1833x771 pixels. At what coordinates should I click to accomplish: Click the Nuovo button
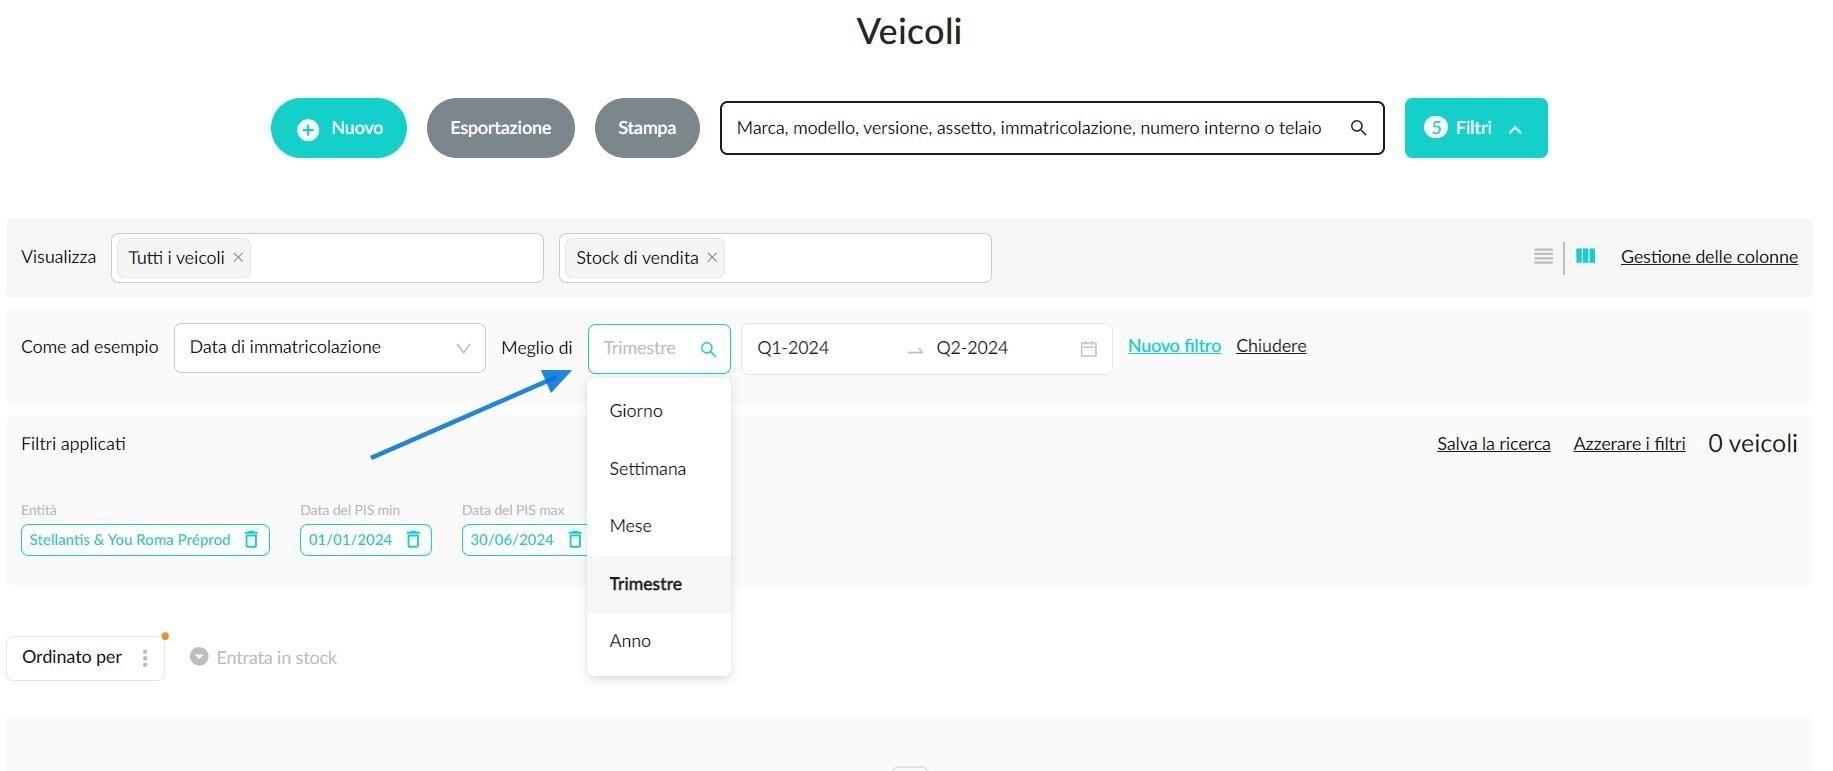click(339, 128)
